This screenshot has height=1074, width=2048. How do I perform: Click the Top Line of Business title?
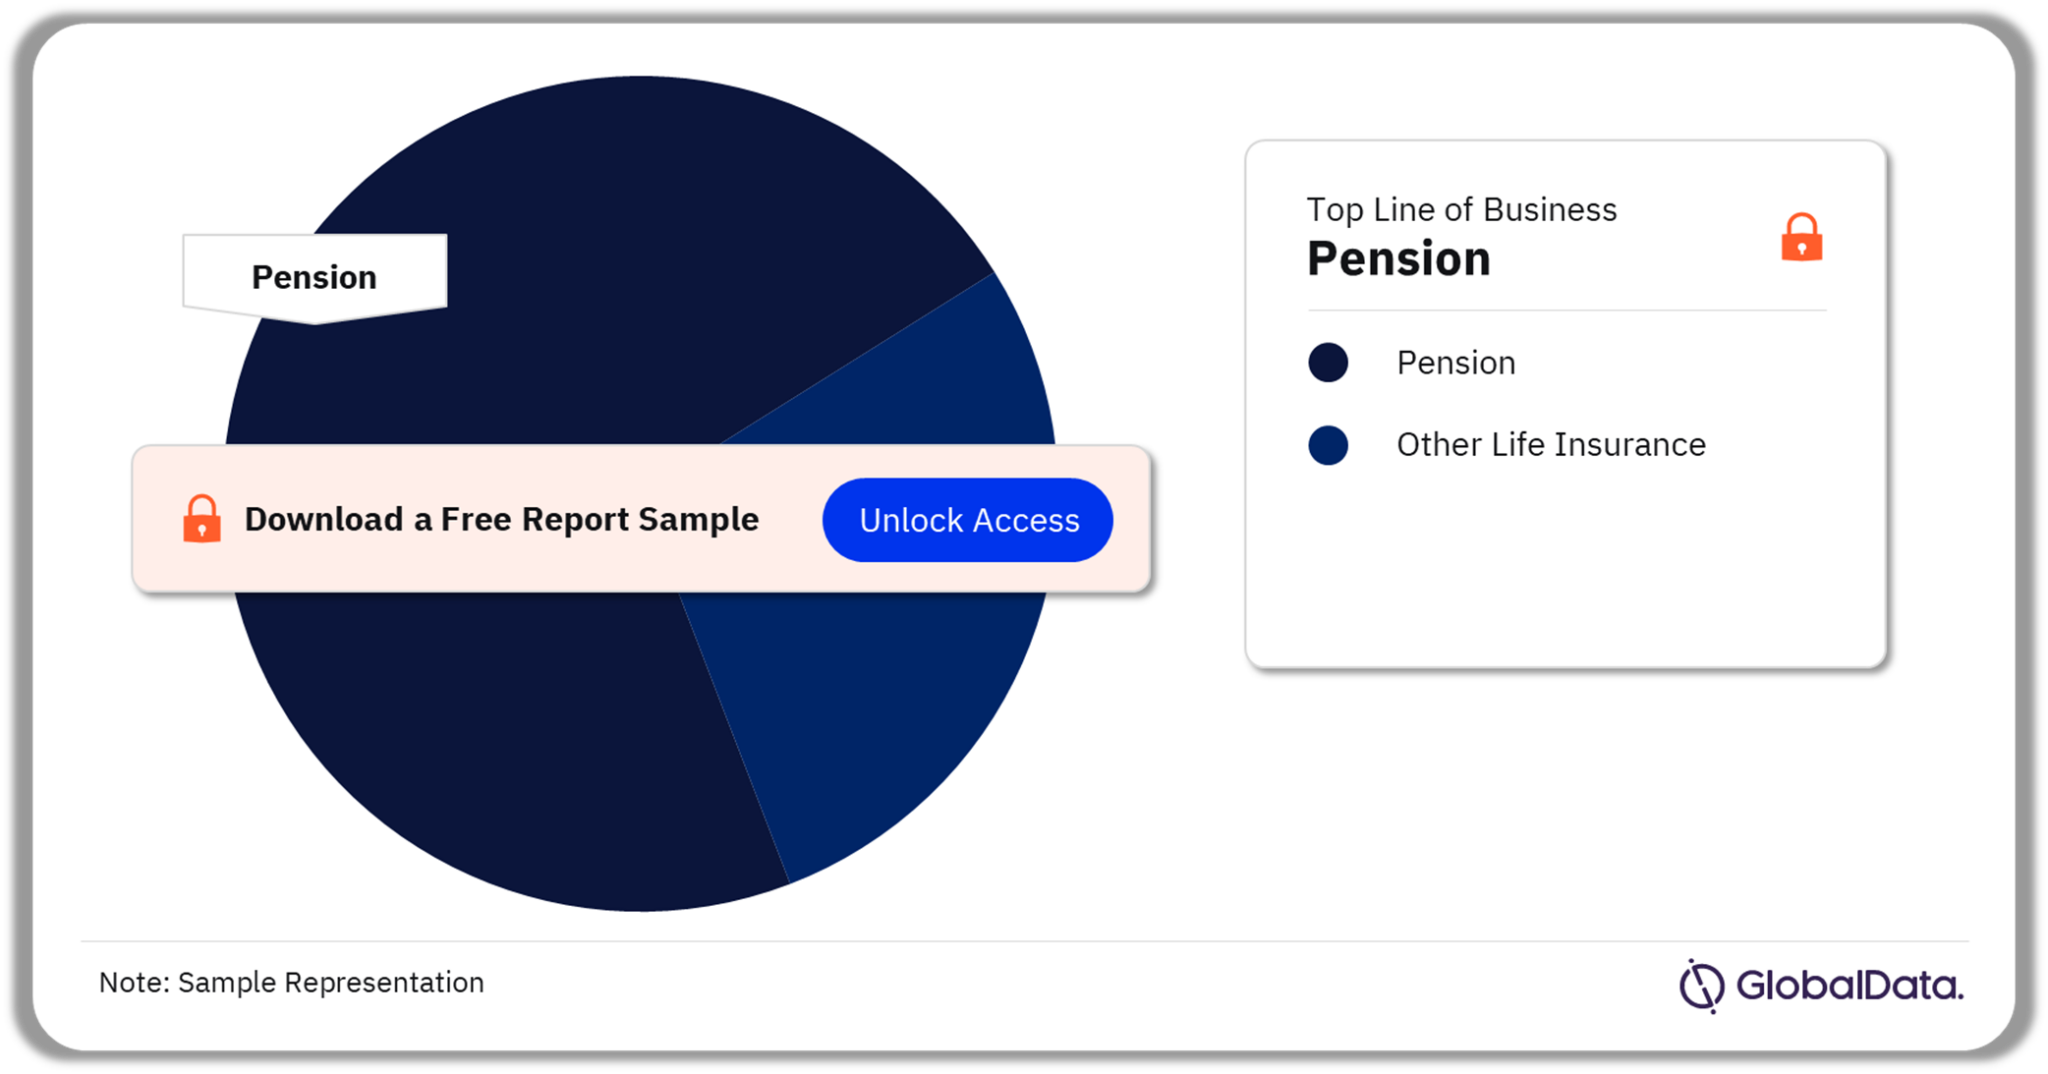[1462, 210]
